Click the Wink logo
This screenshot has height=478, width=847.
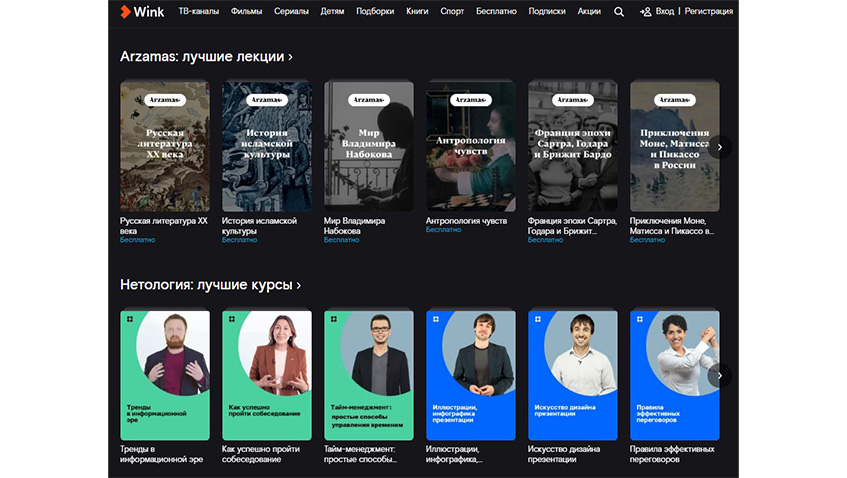(x=142, y=11)
